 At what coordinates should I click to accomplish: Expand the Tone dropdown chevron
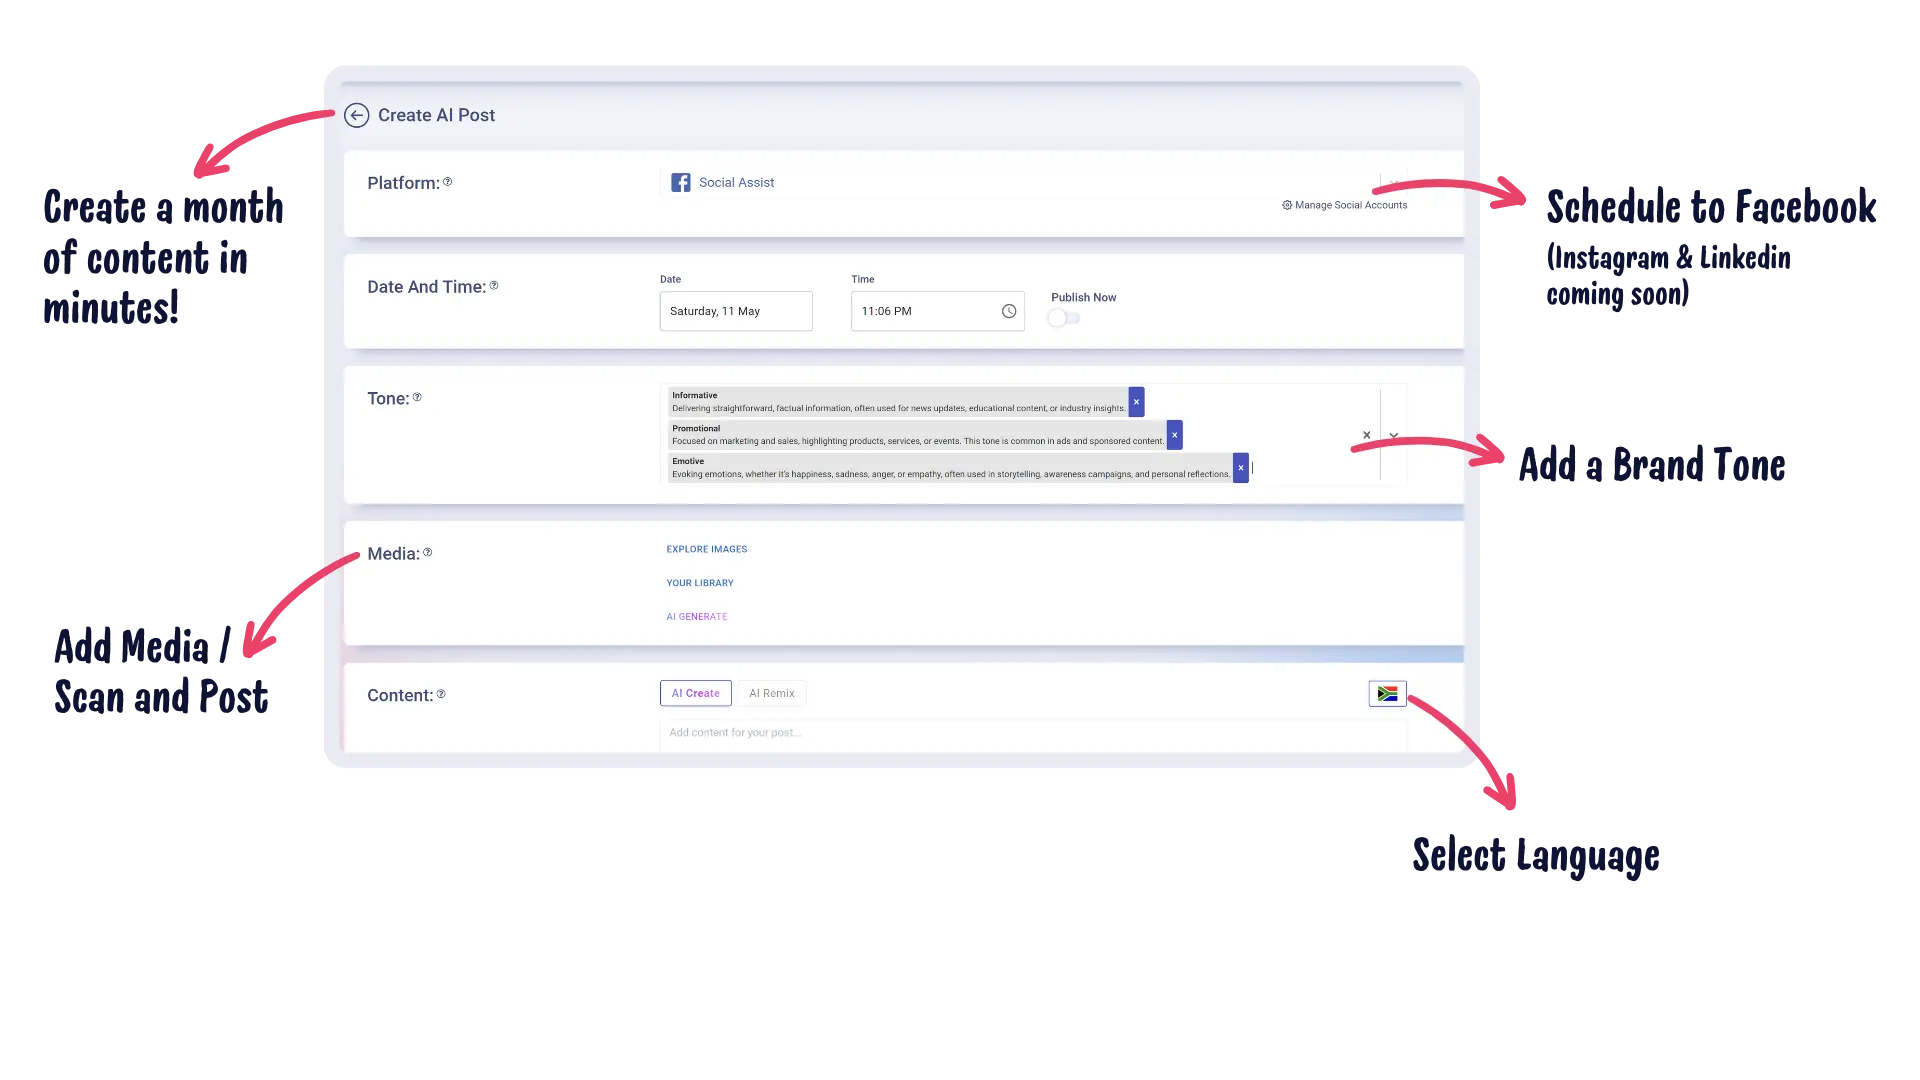pos(1394,435)
